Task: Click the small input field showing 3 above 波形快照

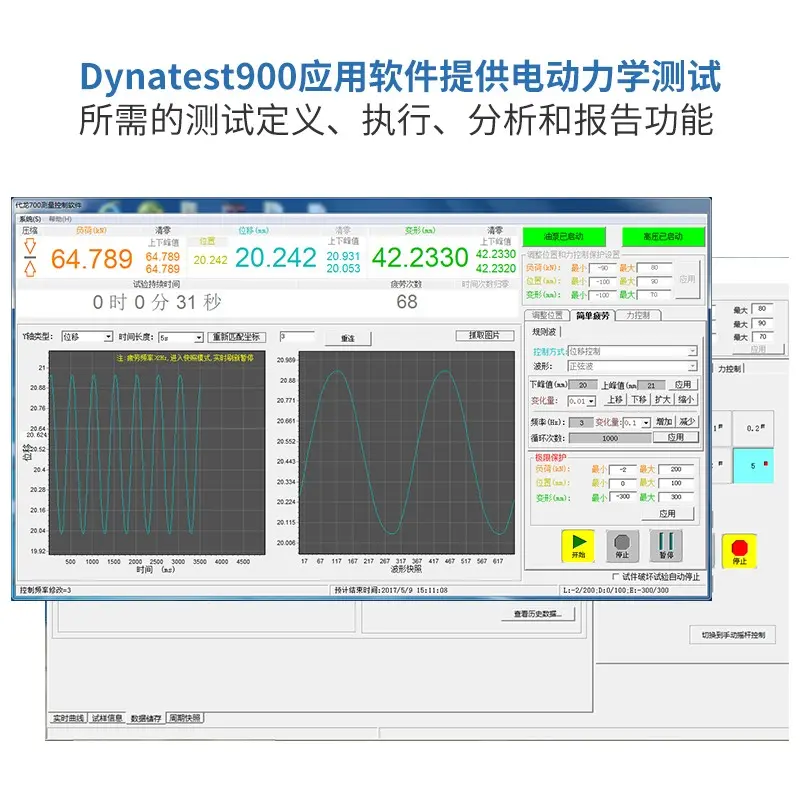Action: (297, 337)
